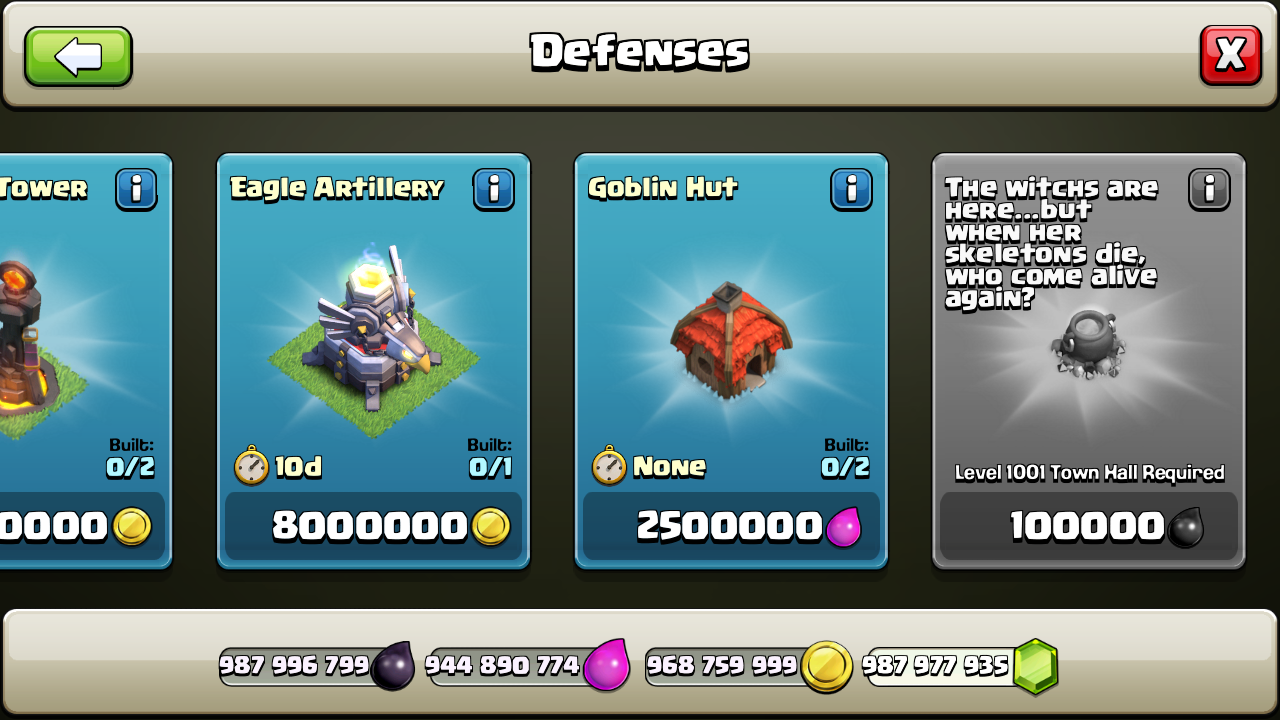Click the green gem resource icon
Viewport: 1280px width, 720px height.
[x=1035, y=667]
